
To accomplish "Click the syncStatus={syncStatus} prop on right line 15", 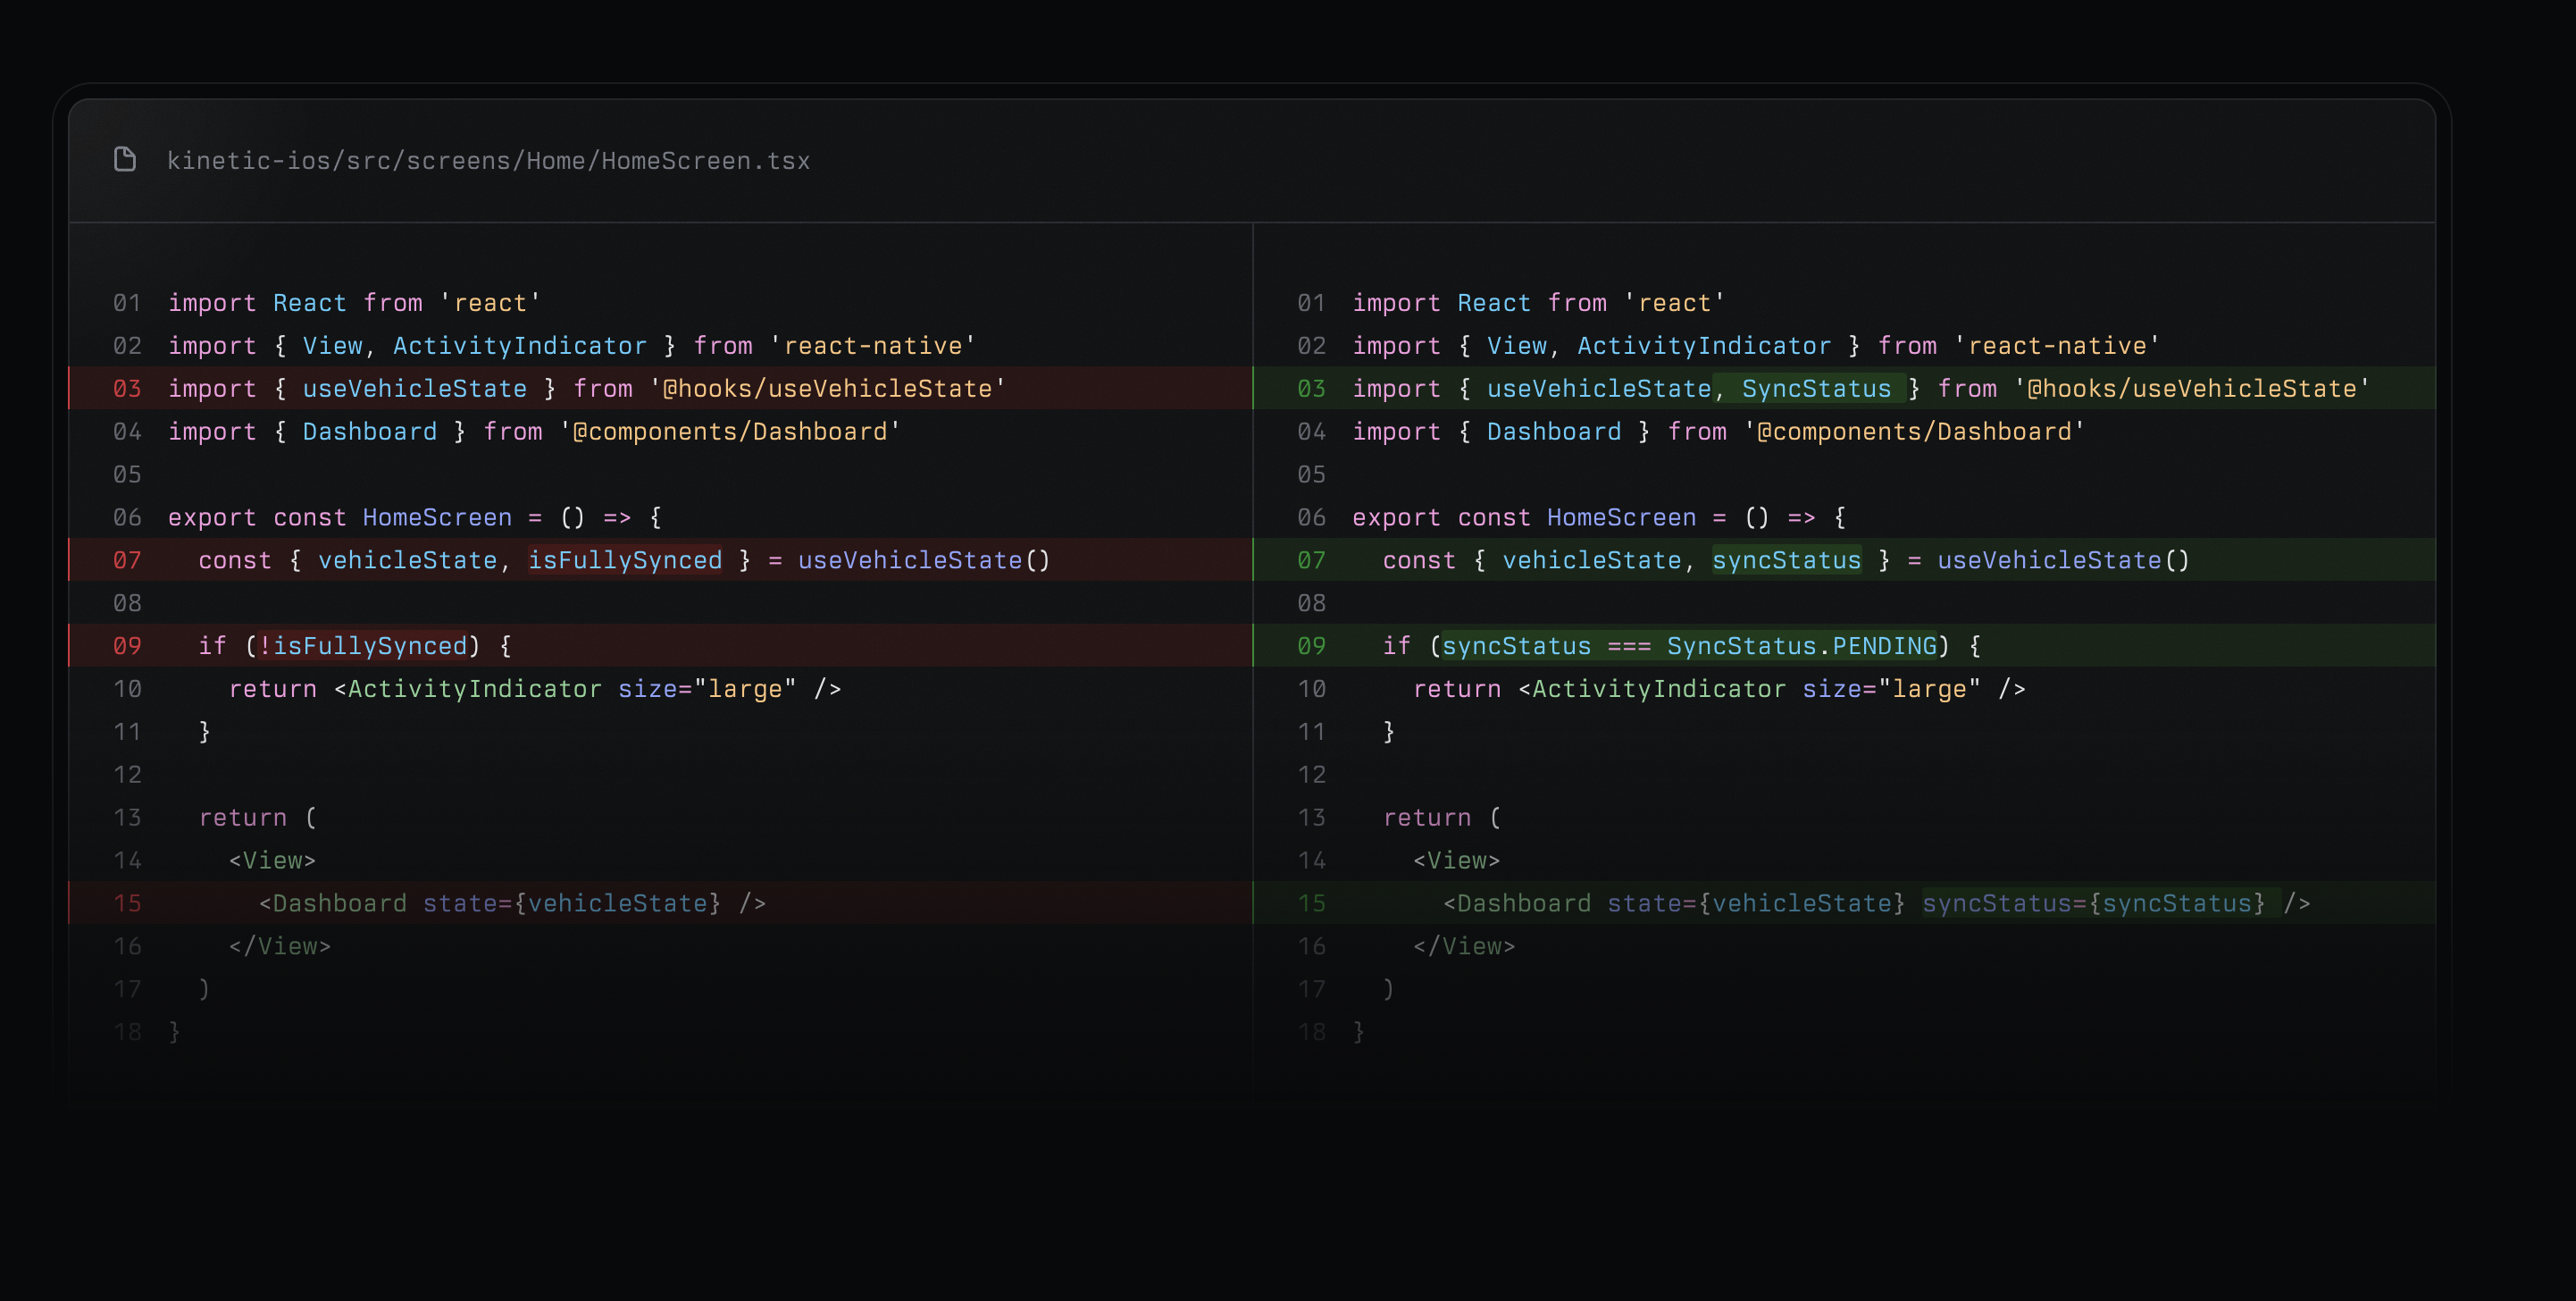I will 2093,903.
